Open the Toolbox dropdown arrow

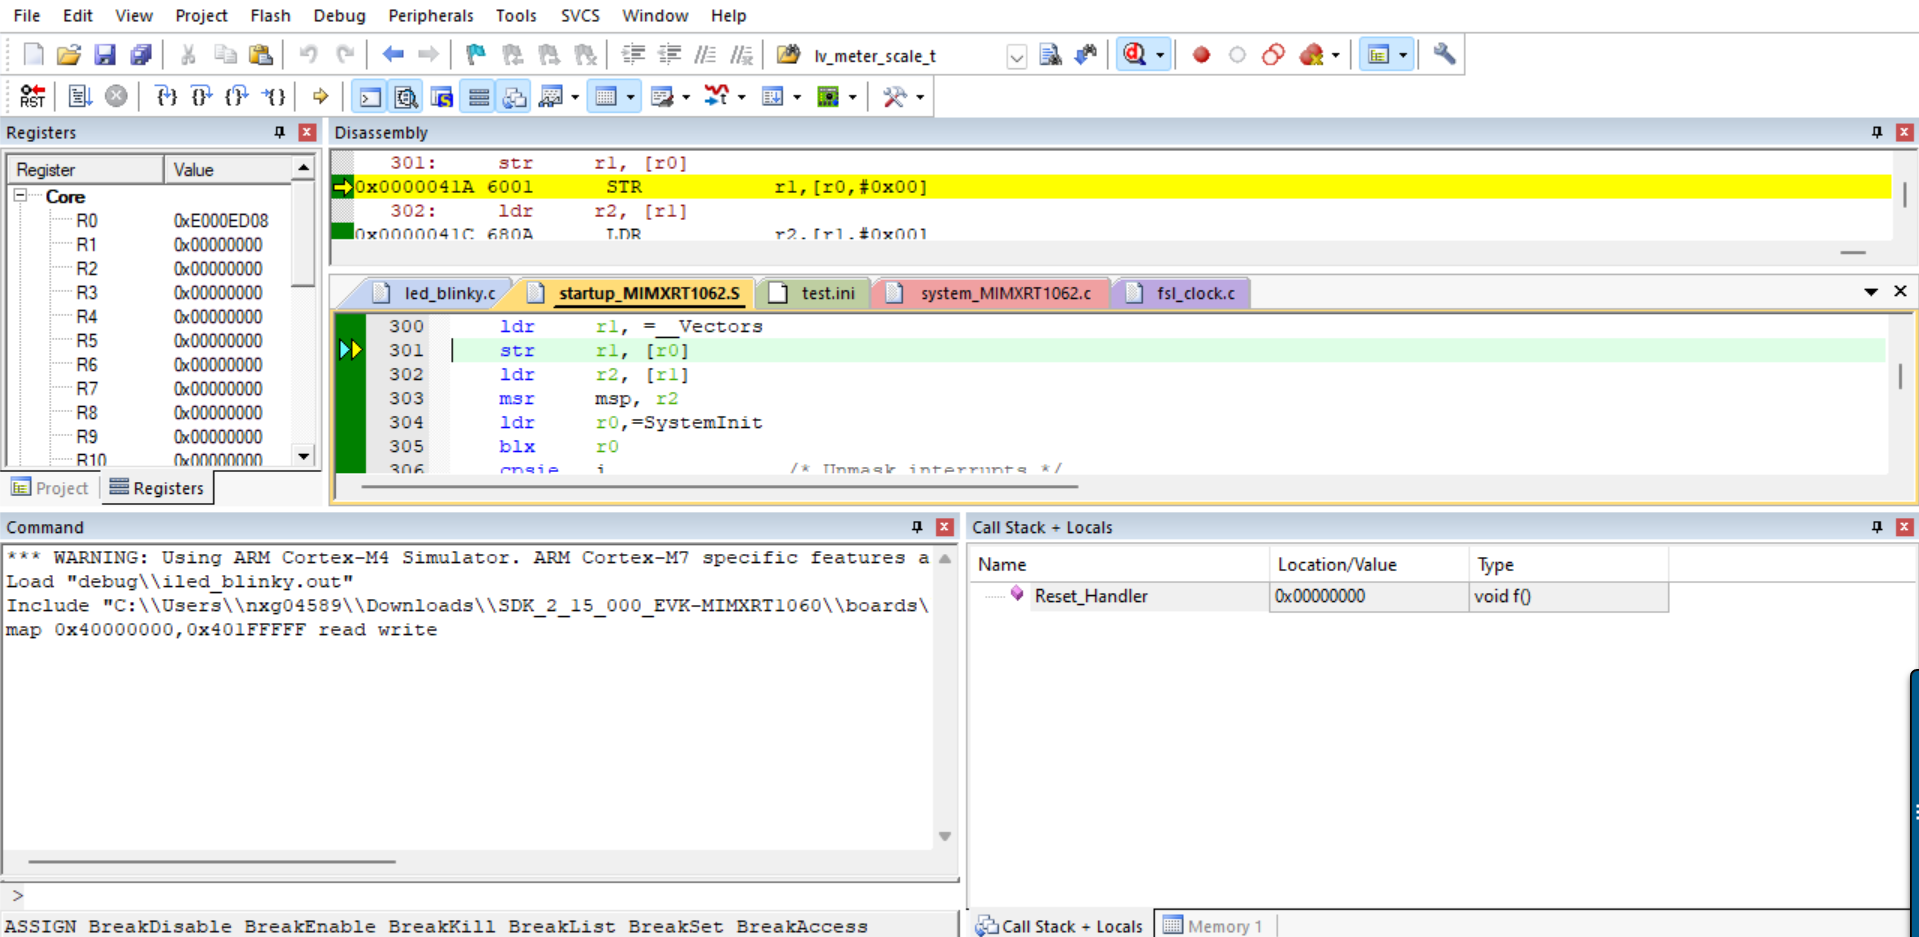pos(920,97)
